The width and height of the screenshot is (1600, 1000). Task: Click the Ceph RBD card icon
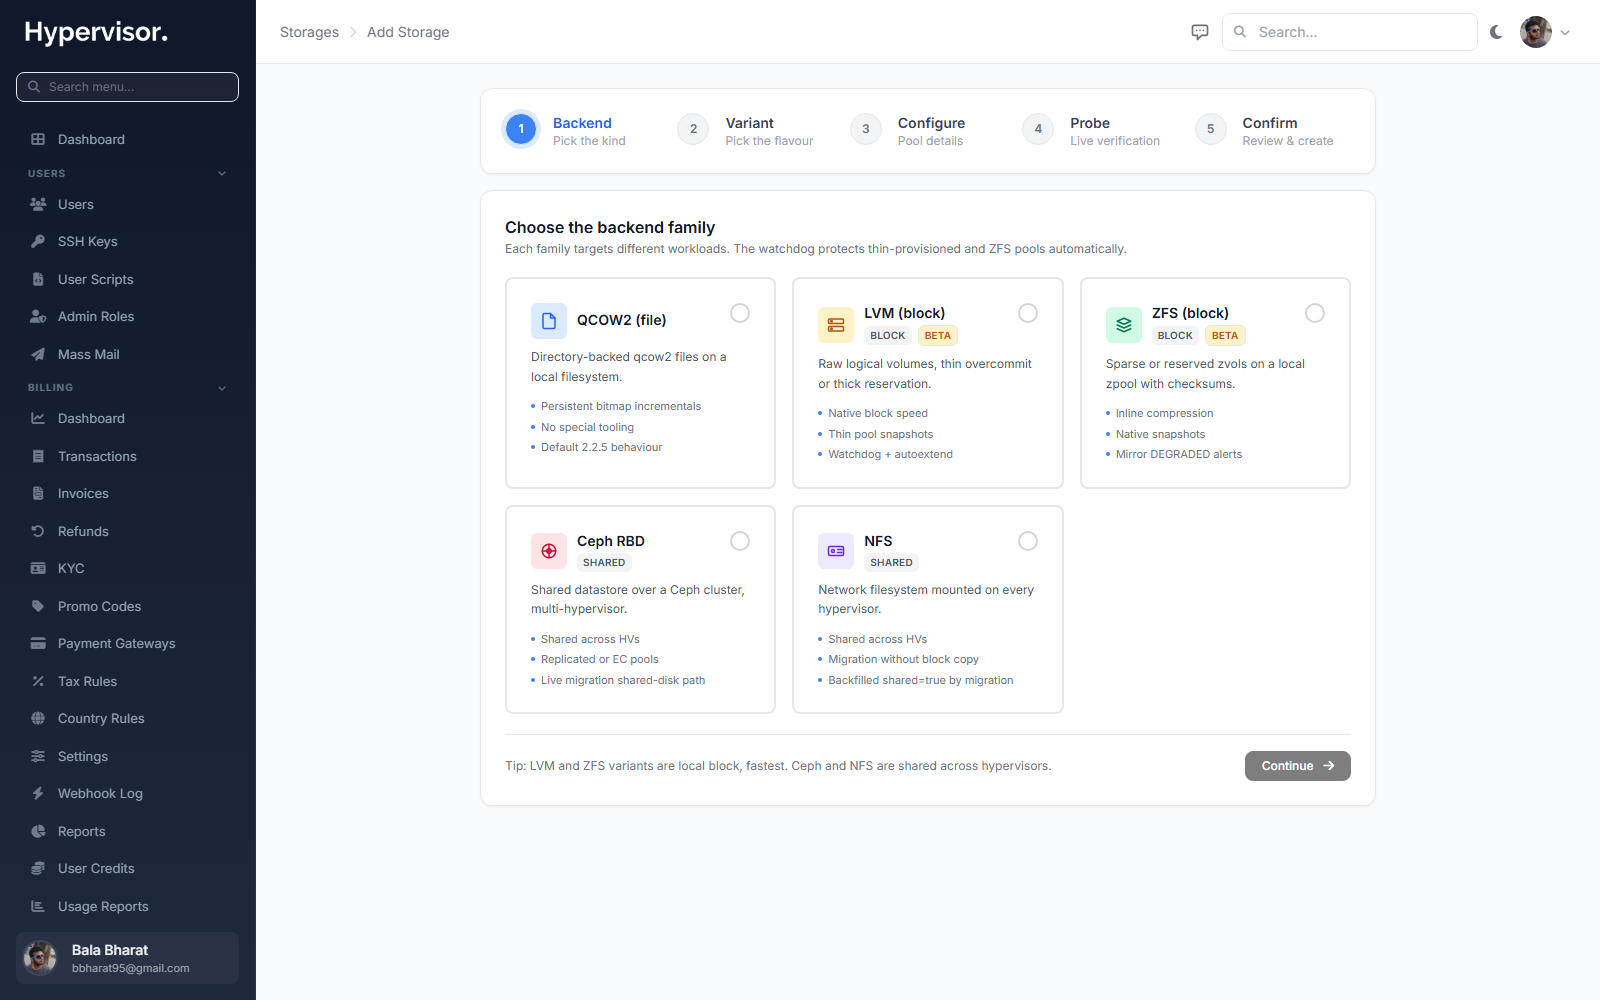click(x=549, y=551)
